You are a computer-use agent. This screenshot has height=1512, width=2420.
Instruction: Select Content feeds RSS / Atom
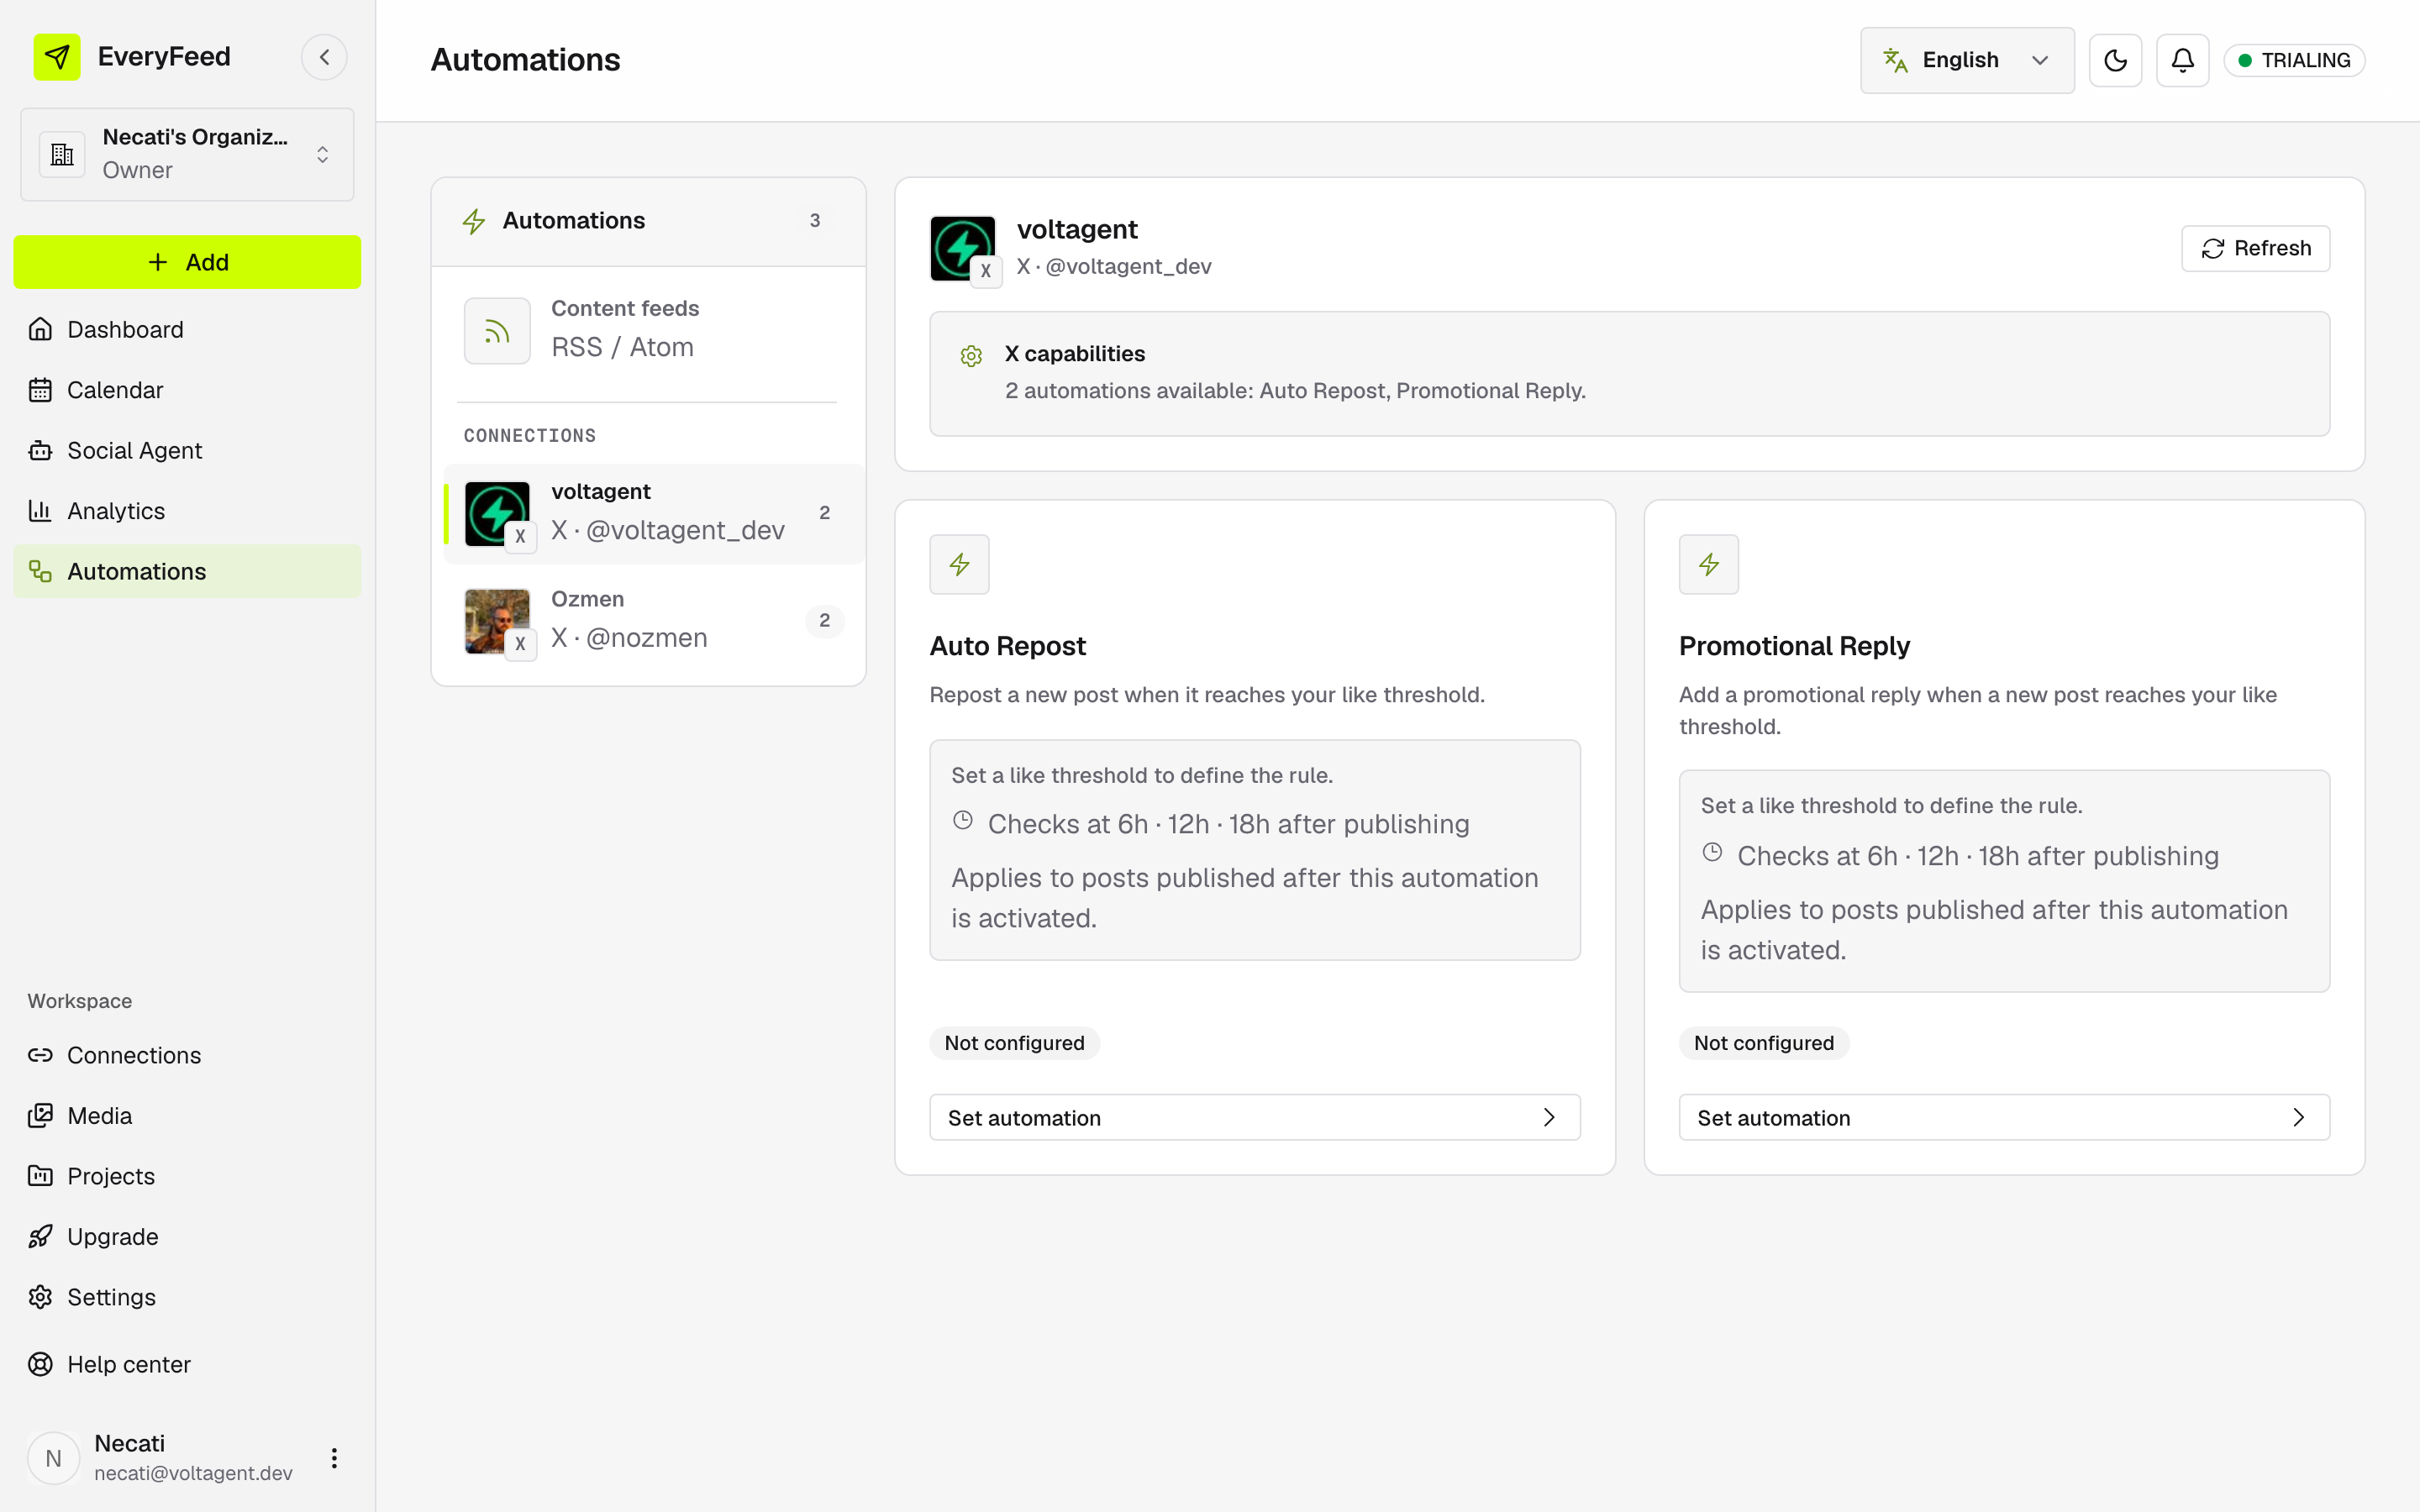tap(648, 329)
